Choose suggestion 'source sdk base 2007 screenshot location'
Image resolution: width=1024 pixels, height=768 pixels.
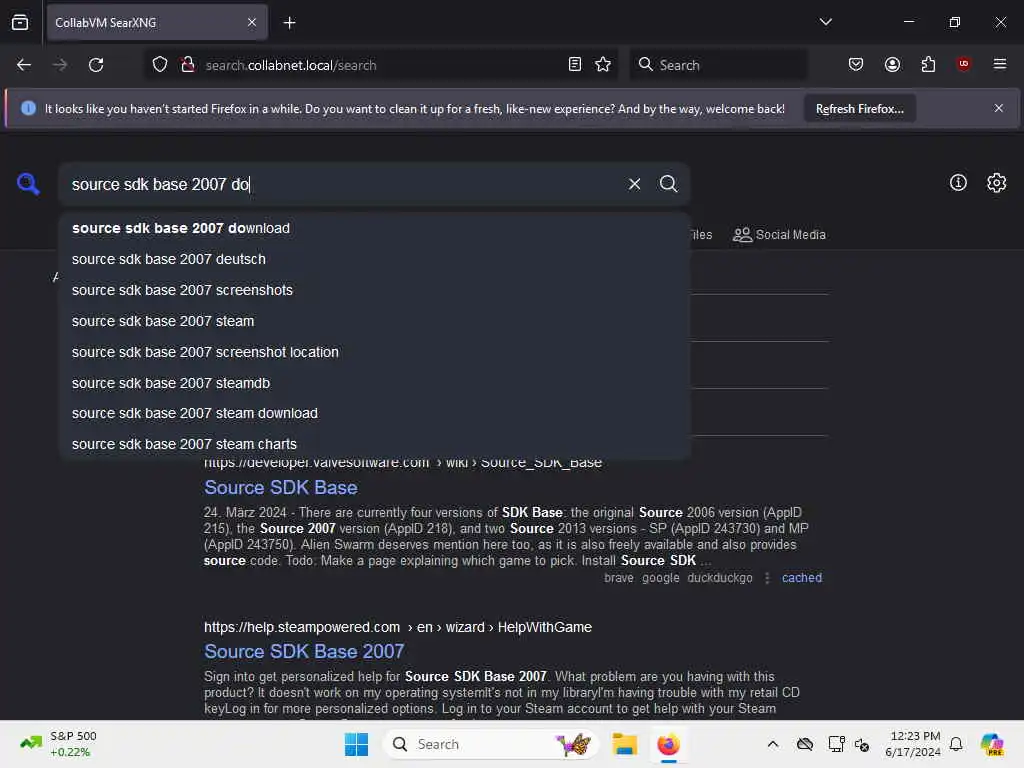click(374, 352)
